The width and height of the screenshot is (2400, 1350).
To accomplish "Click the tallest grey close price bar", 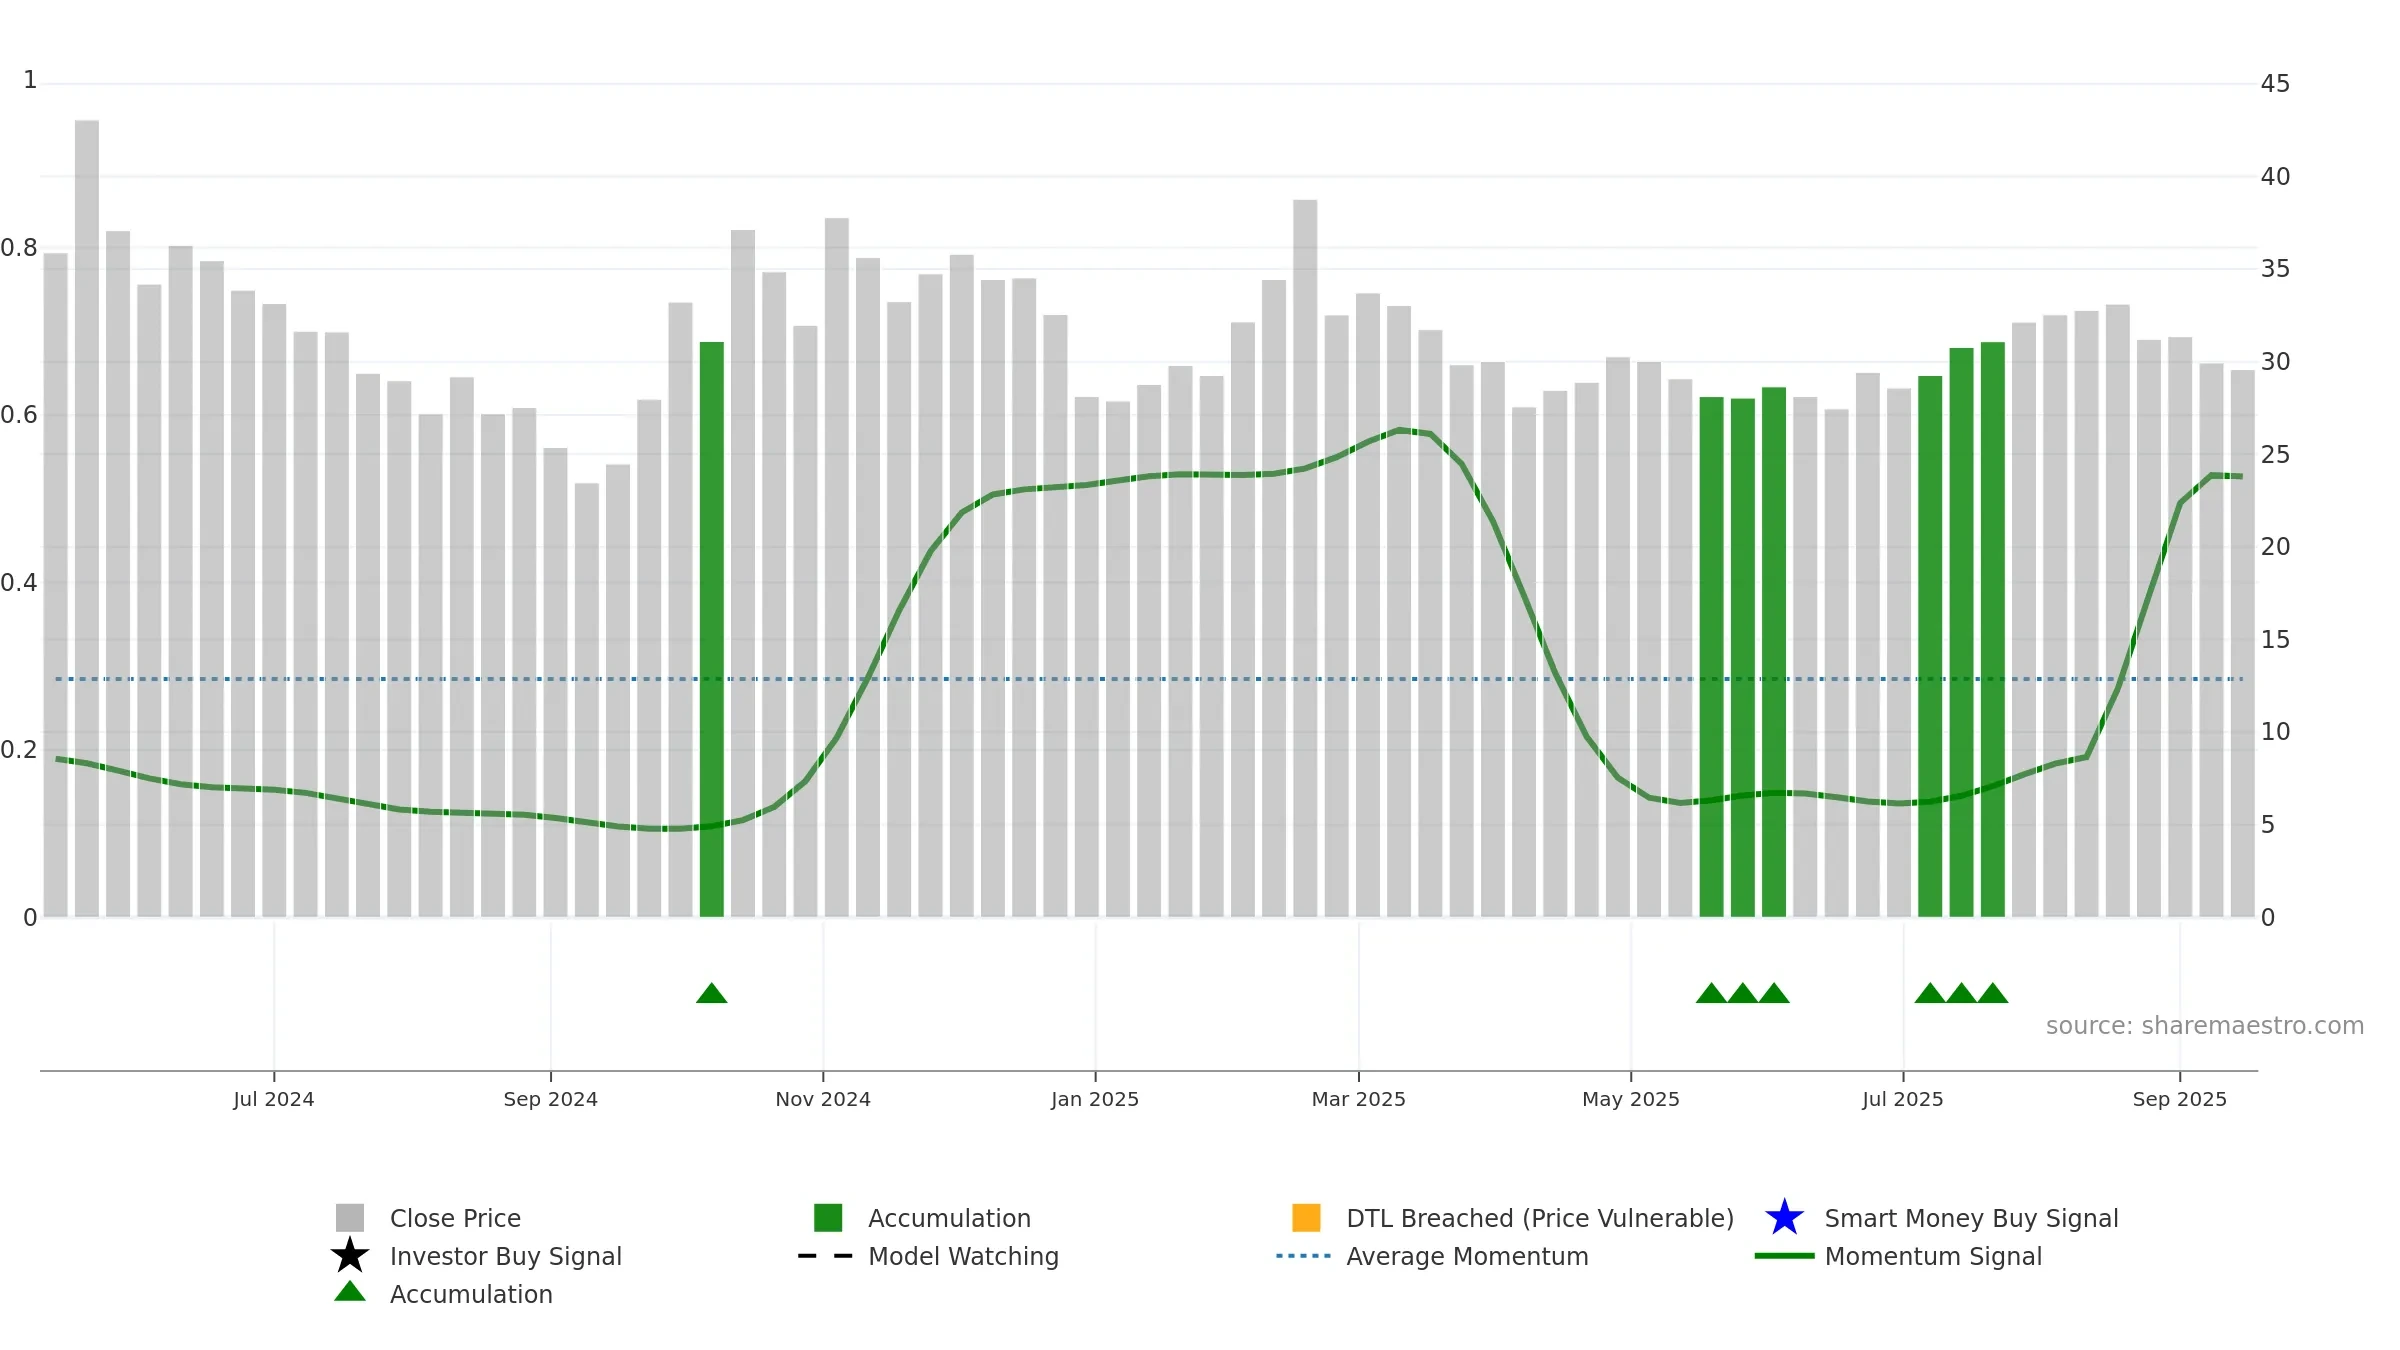I will coord(87,518).
